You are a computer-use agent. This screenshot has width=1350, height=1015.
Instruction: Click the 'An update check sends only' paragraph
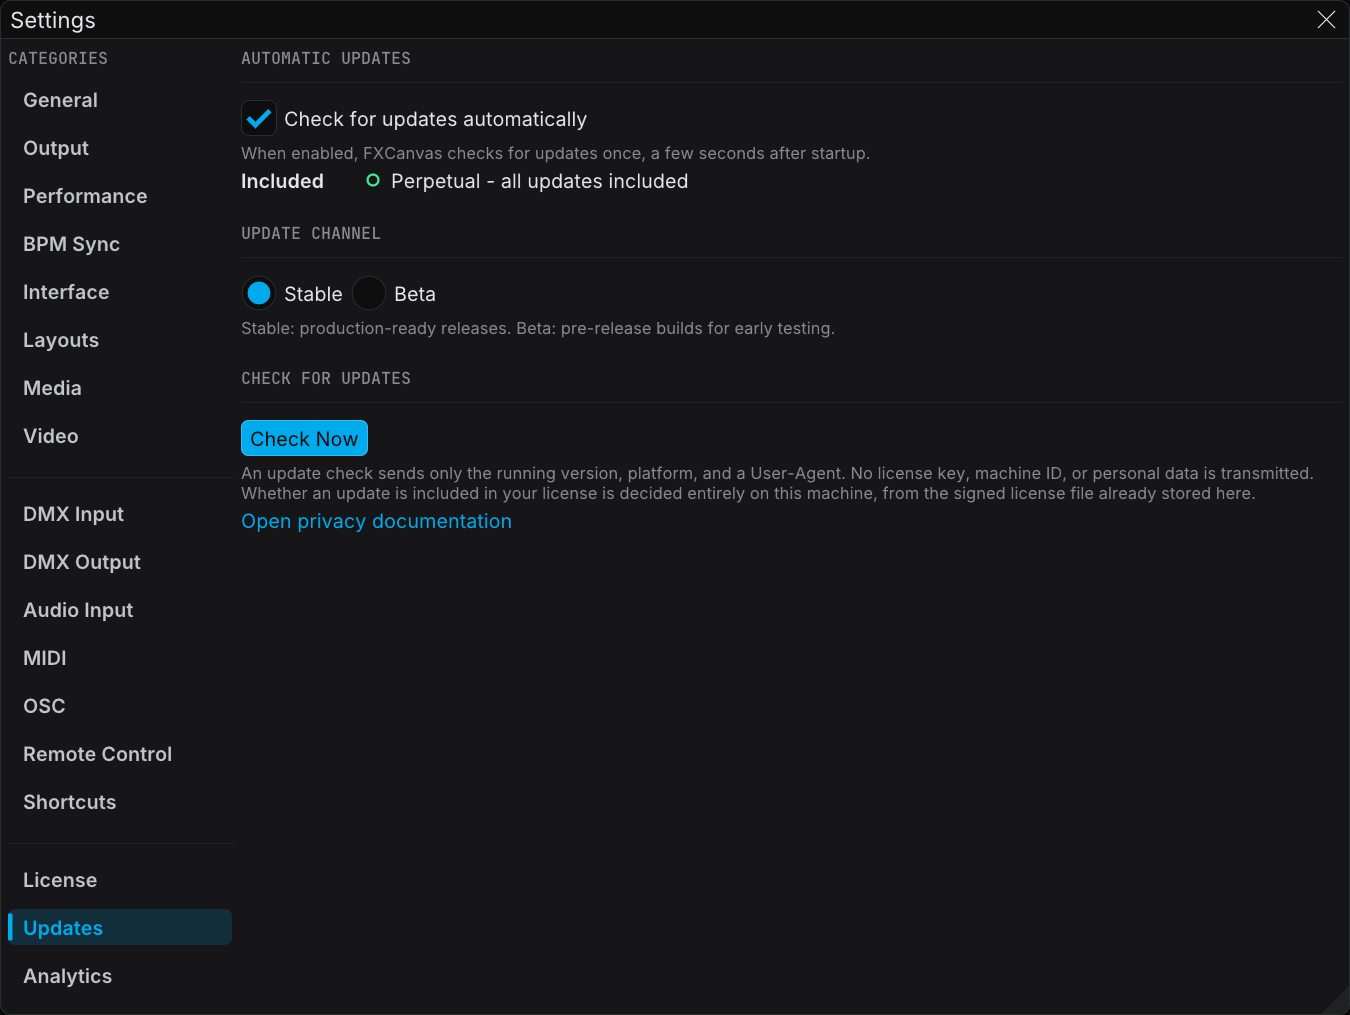(777, 483)
